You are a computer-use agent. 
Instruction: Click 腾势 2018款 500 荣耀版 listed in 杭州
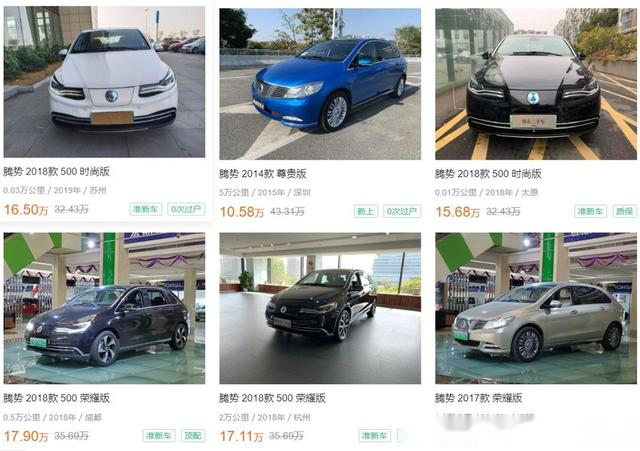(272, 398)
